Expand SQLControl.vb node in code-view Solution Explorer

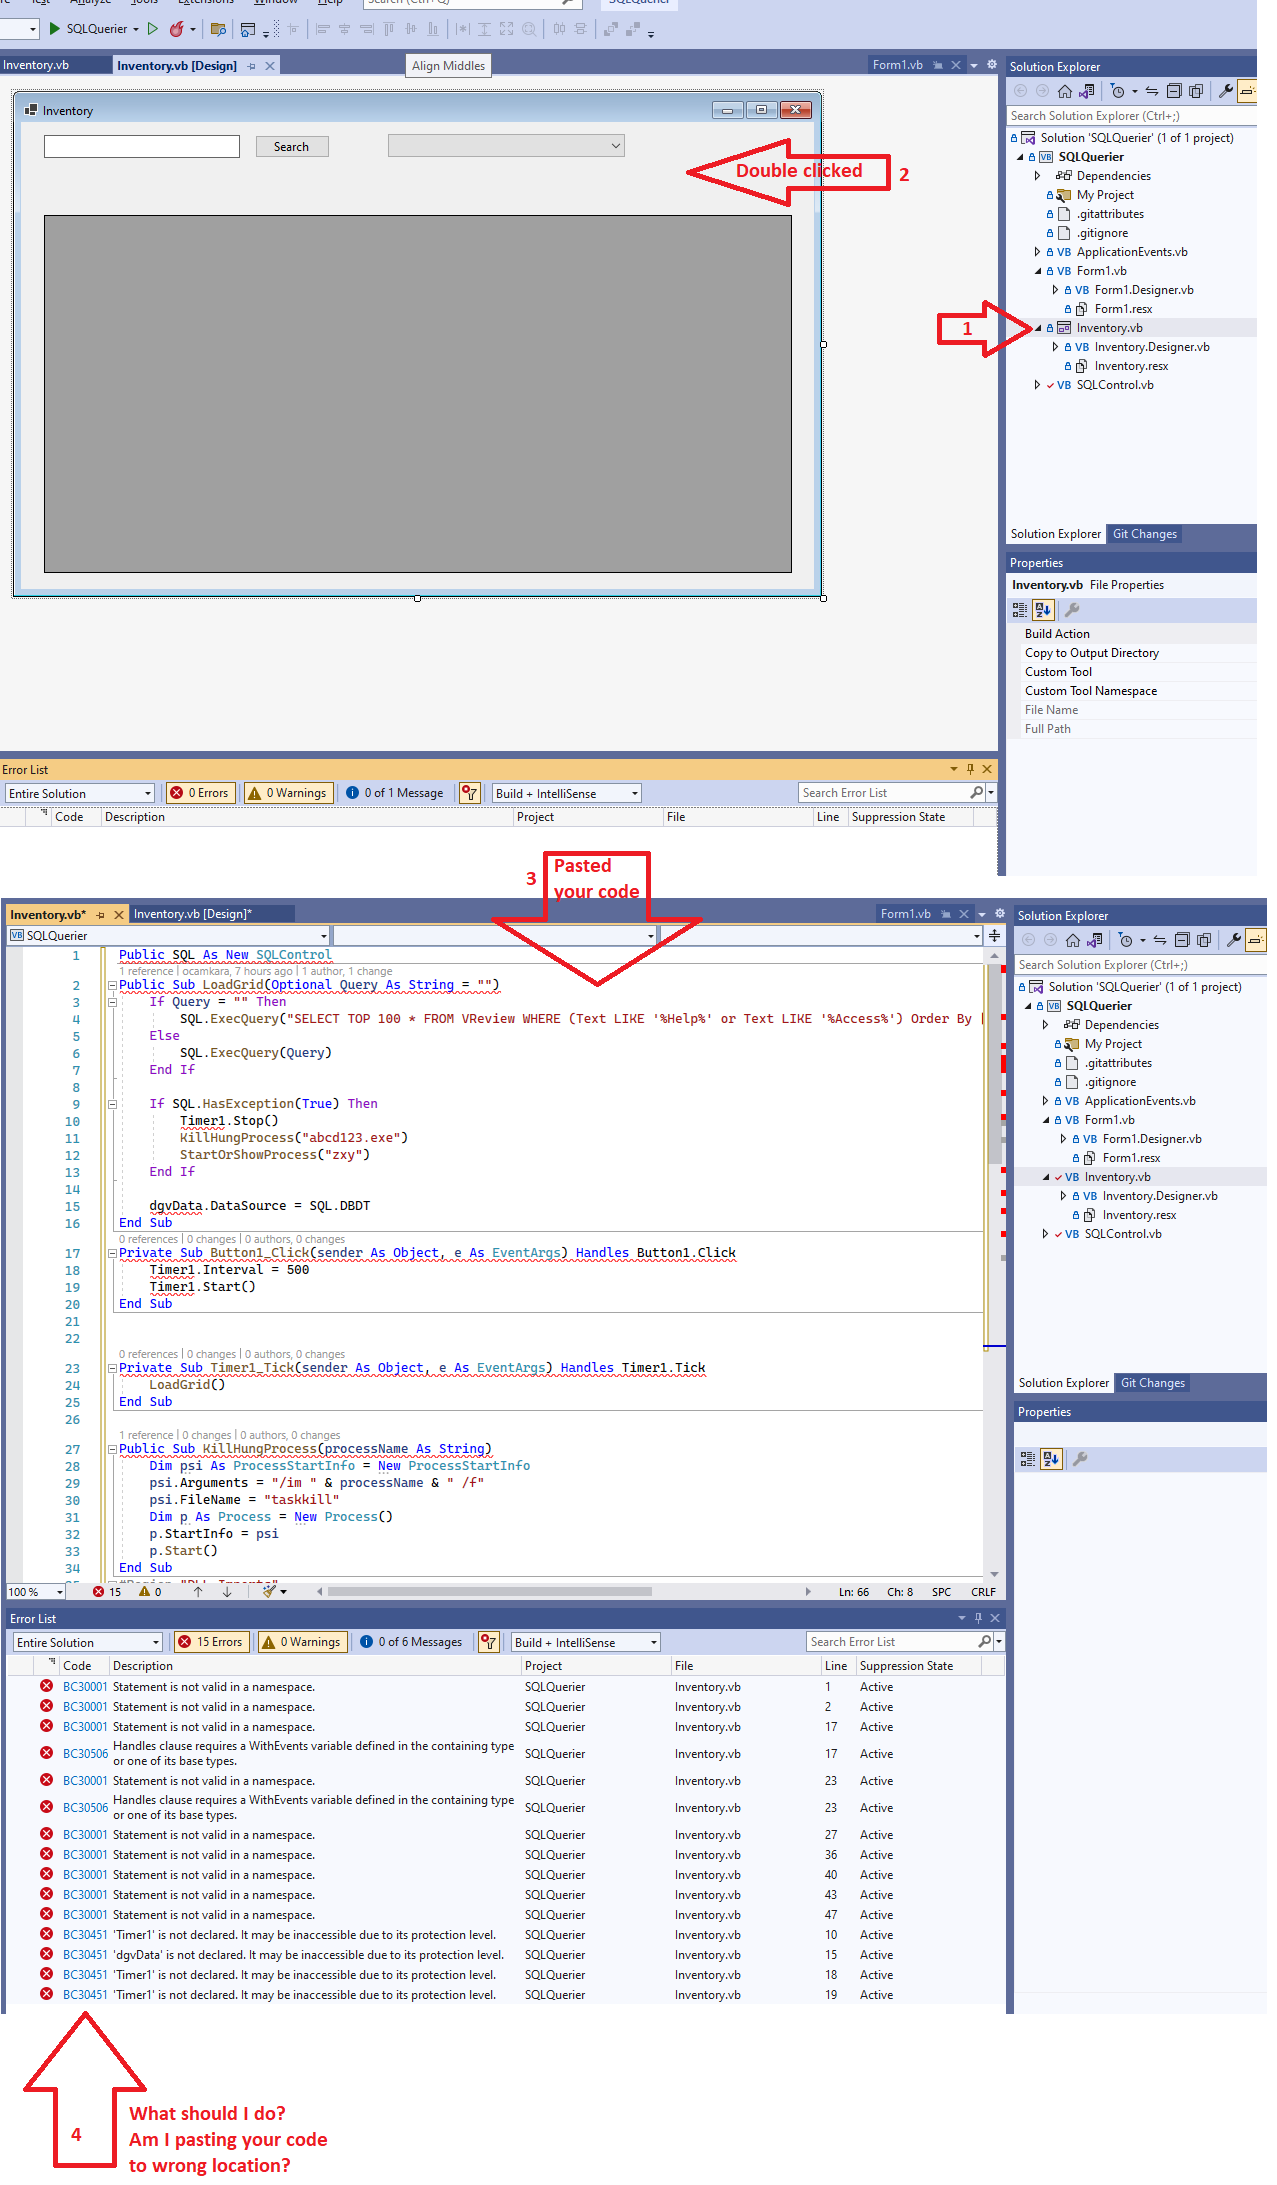point(1045,1234)
